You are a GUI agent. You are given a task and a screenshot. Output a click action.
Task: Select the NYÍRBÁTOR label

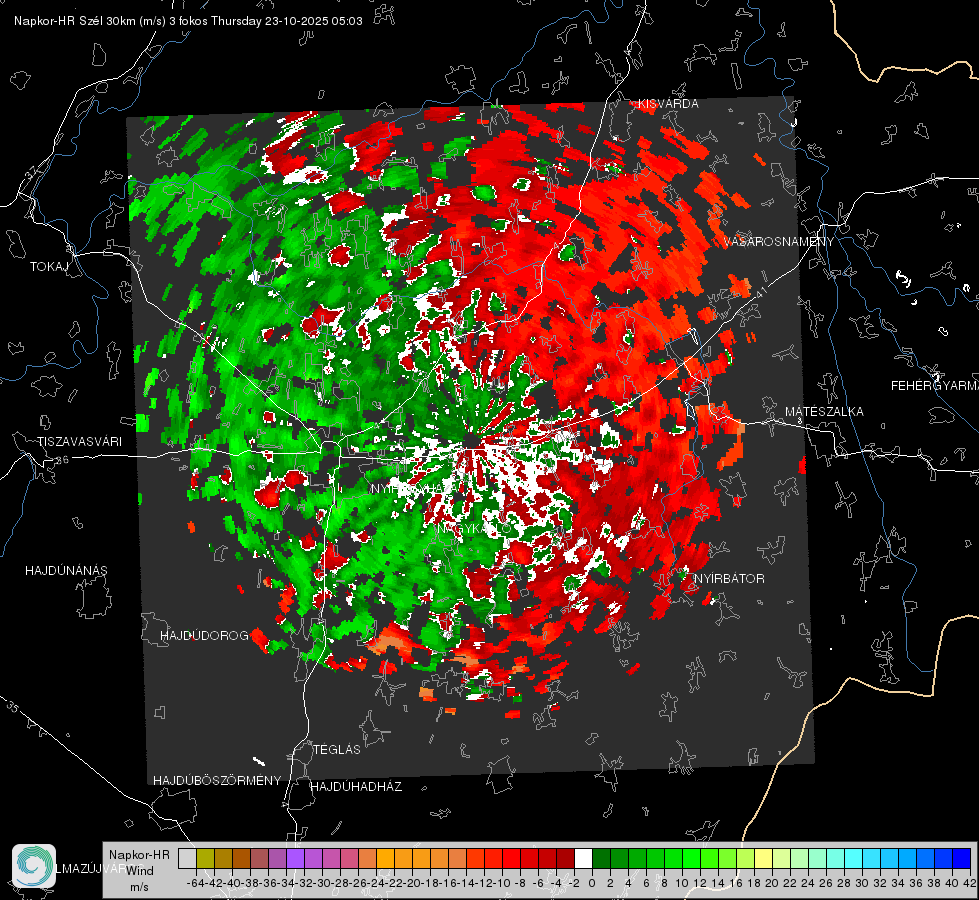(x=729, y=579)
